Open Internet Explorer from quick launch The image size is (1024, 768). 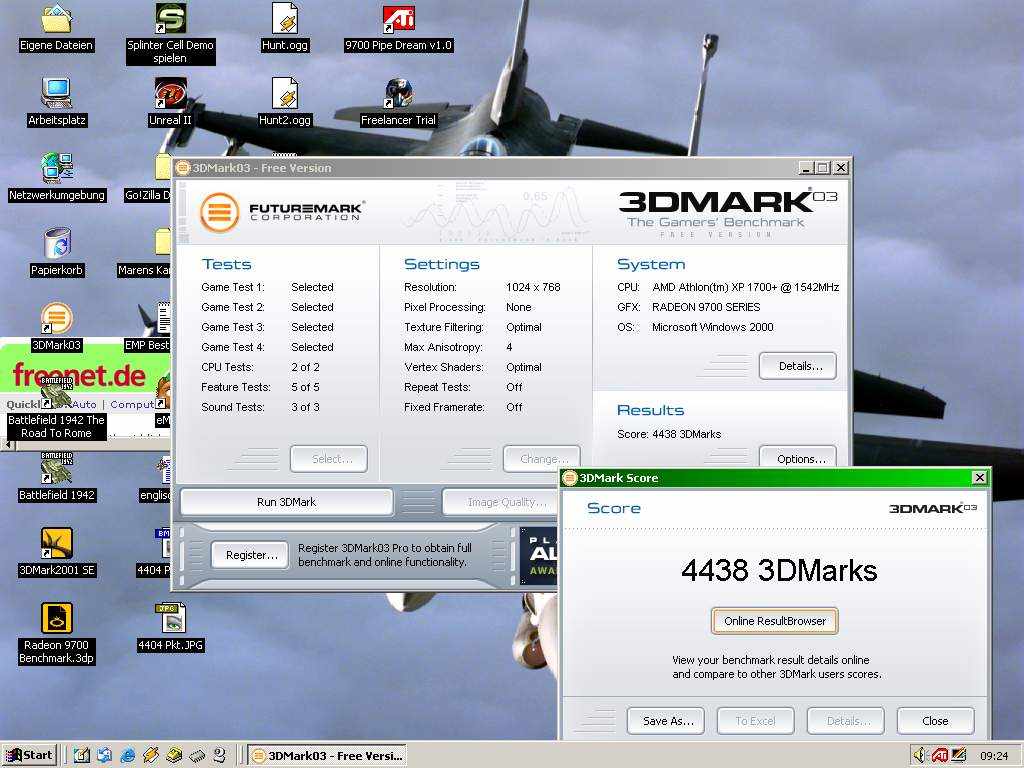point(128,756)
